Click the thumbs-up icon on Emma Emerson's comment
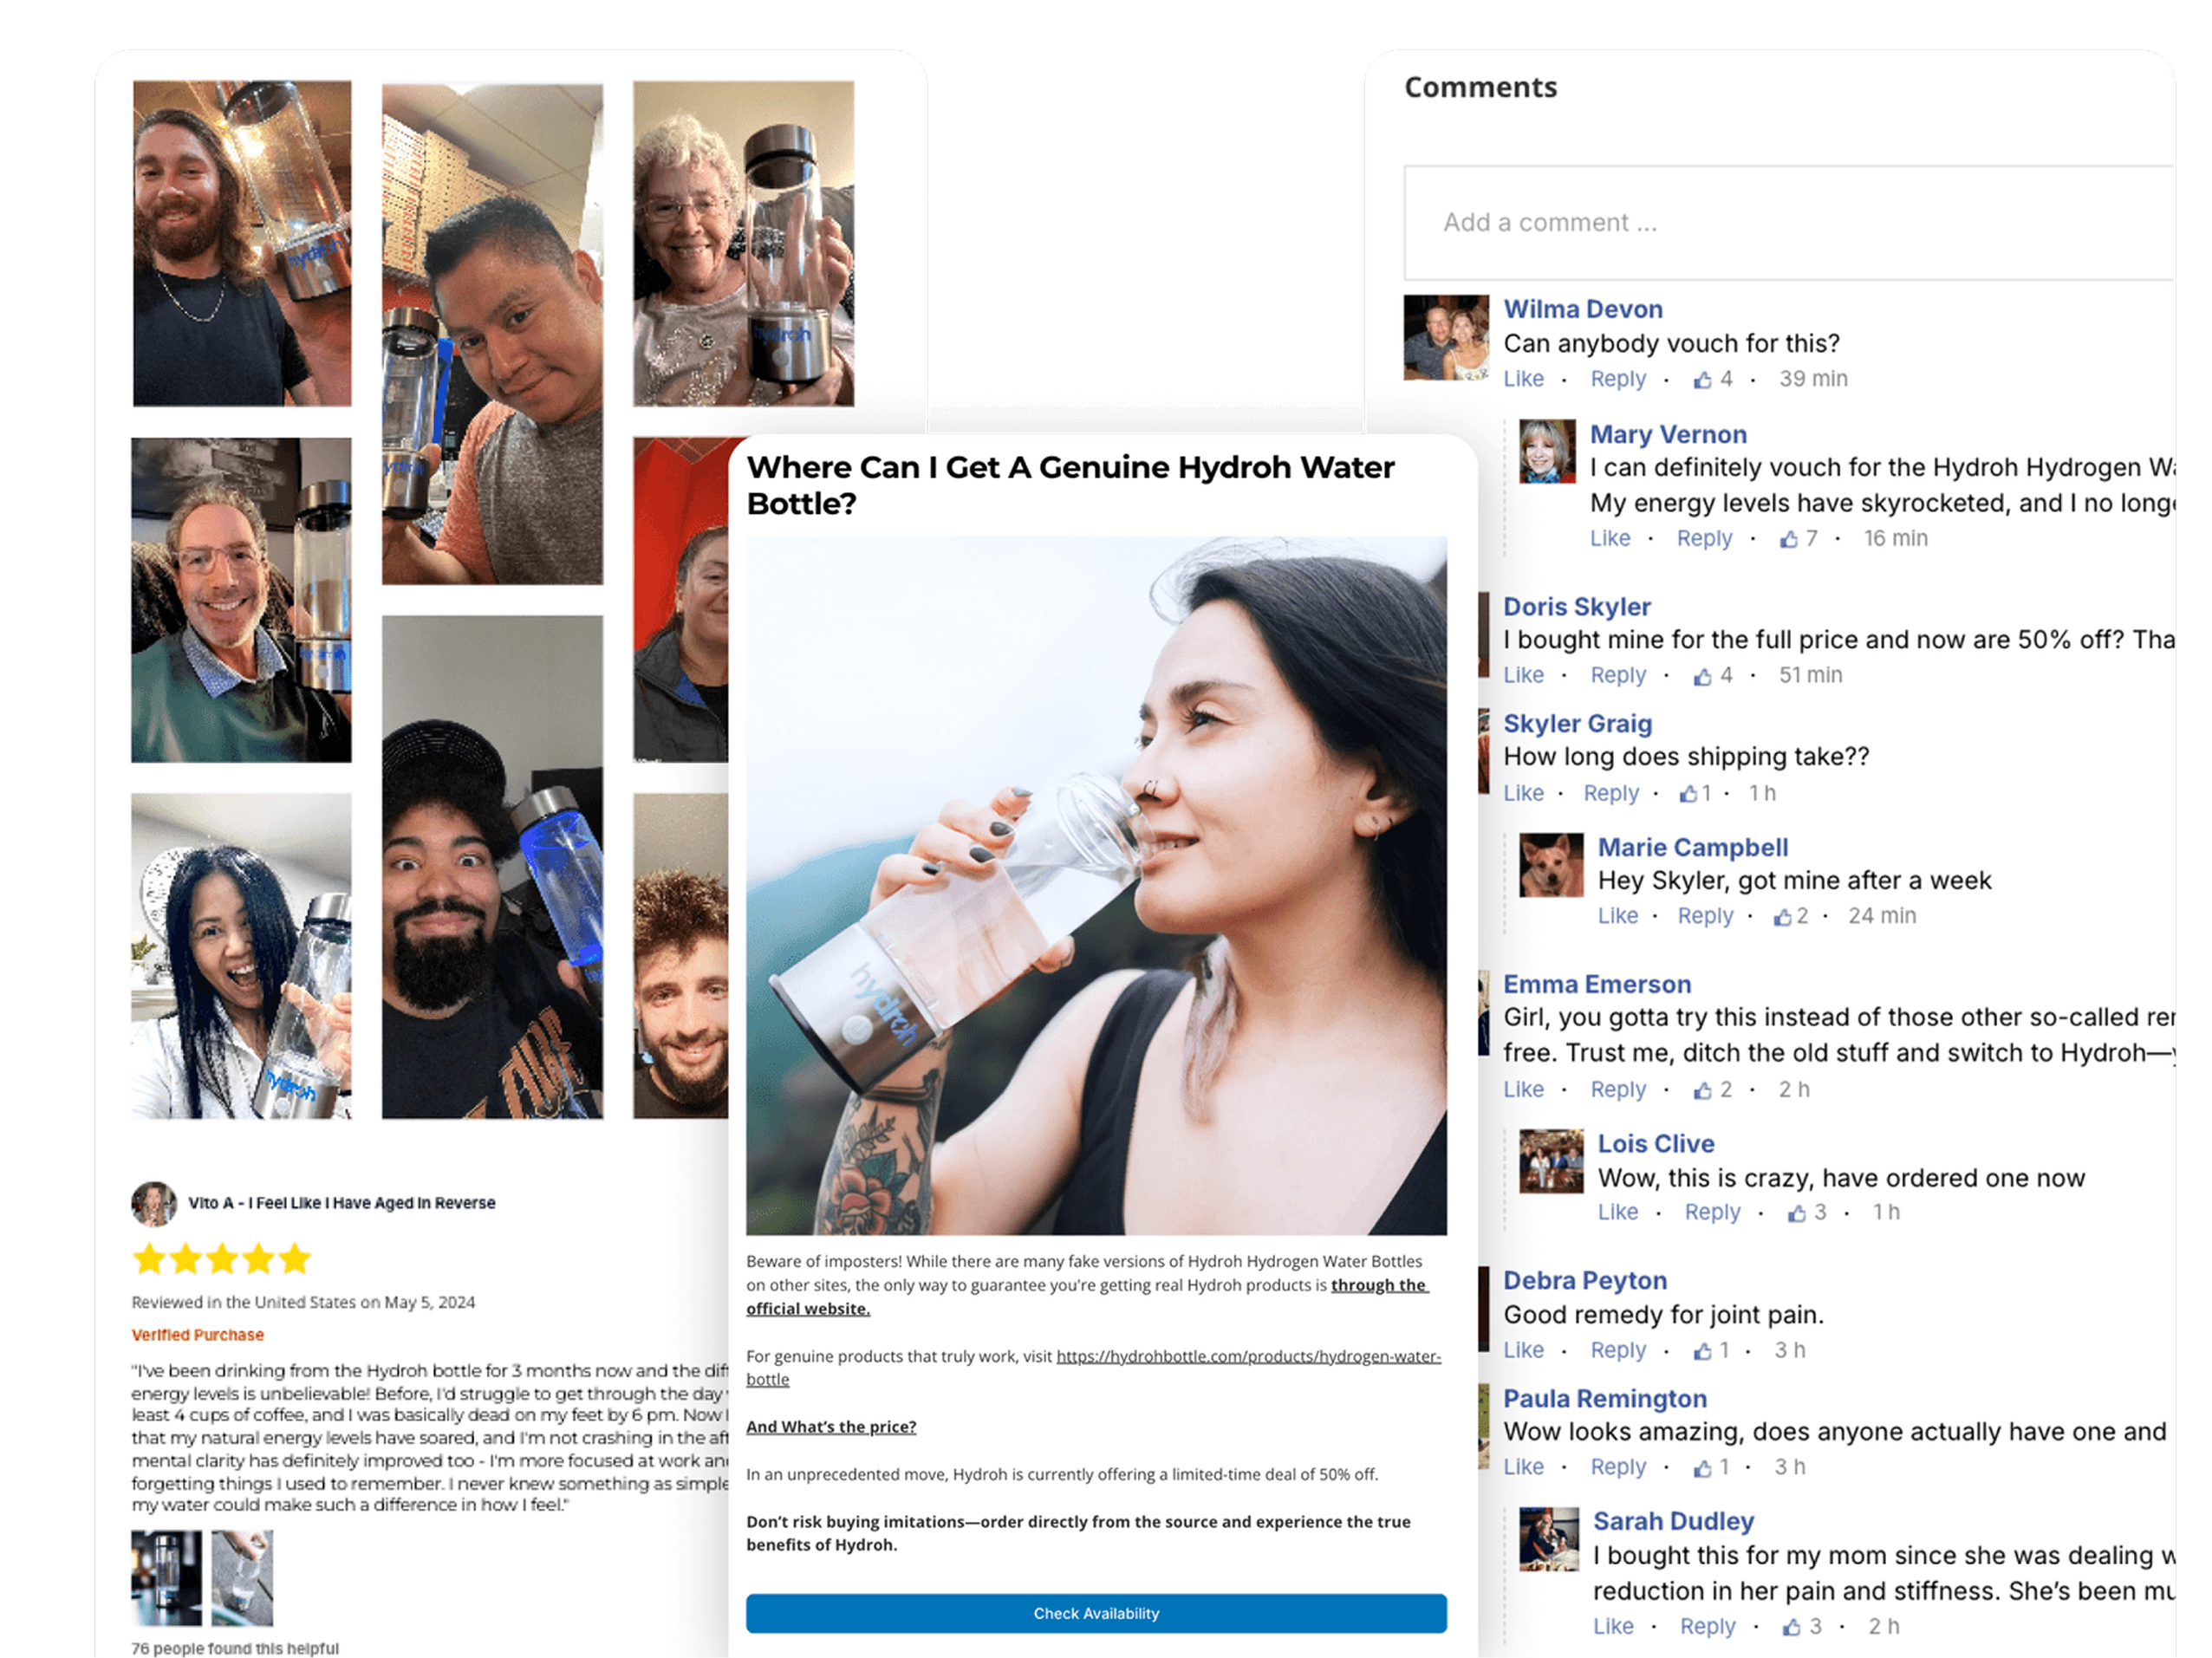 coord(1702,1091)
